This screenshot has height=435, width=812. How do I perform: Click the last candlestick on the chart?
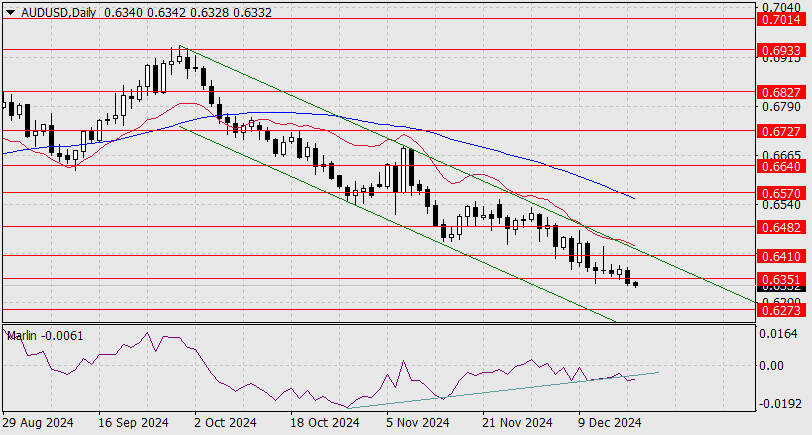pos(635,284)
